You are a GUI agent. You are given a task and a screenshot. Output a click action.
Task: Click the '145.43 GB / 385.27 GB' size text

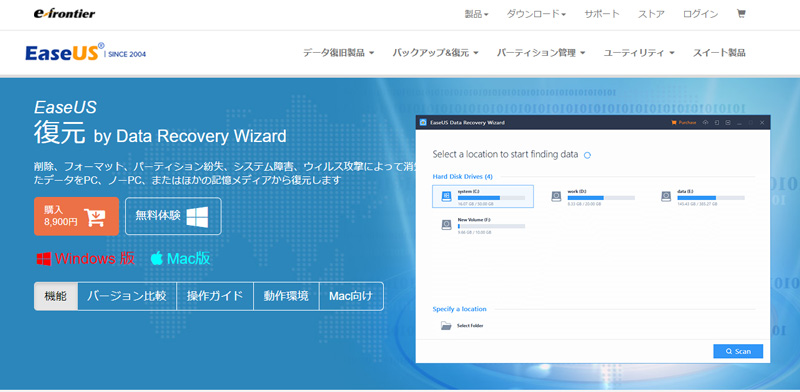pos(697,204)
